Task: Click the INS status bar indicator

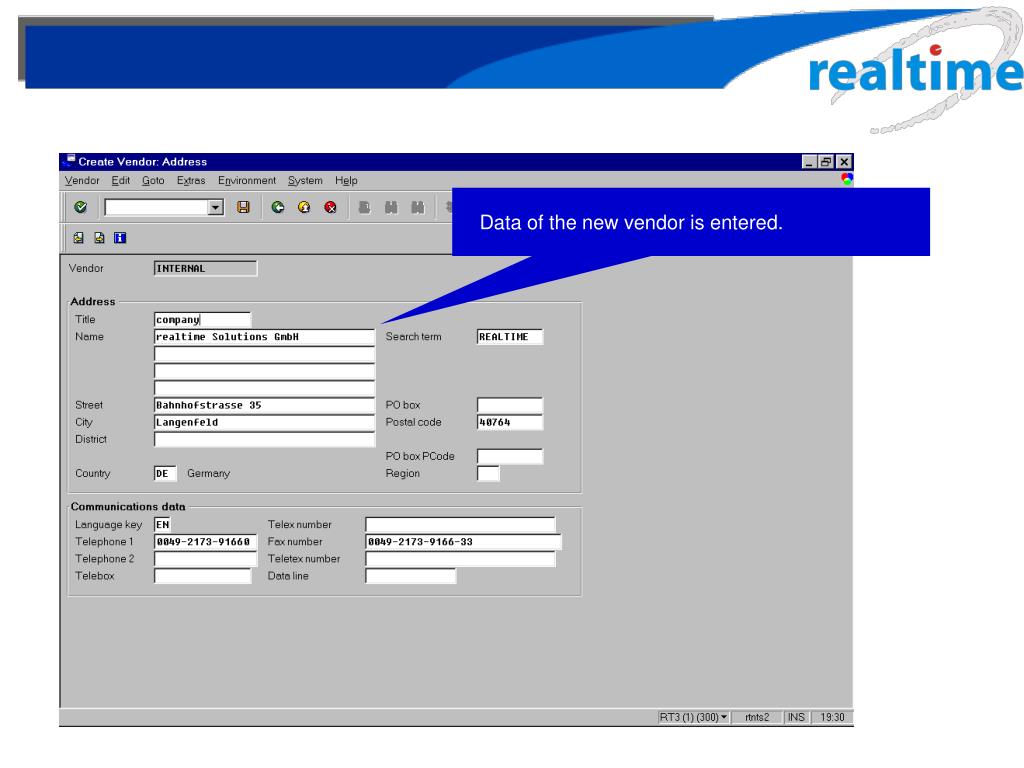Action: (x=796, y=717)
